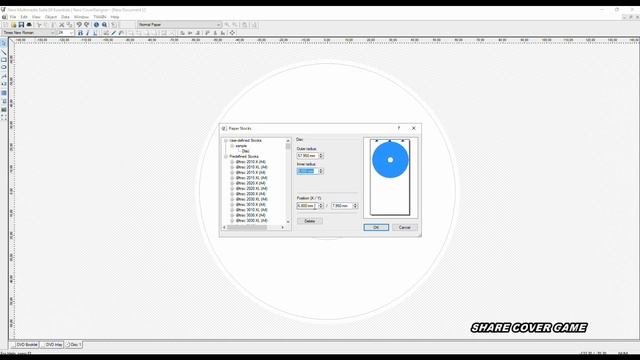Viewport: 640px width, 360px height.
Task: Open the Edit menu
Action: 24,17
